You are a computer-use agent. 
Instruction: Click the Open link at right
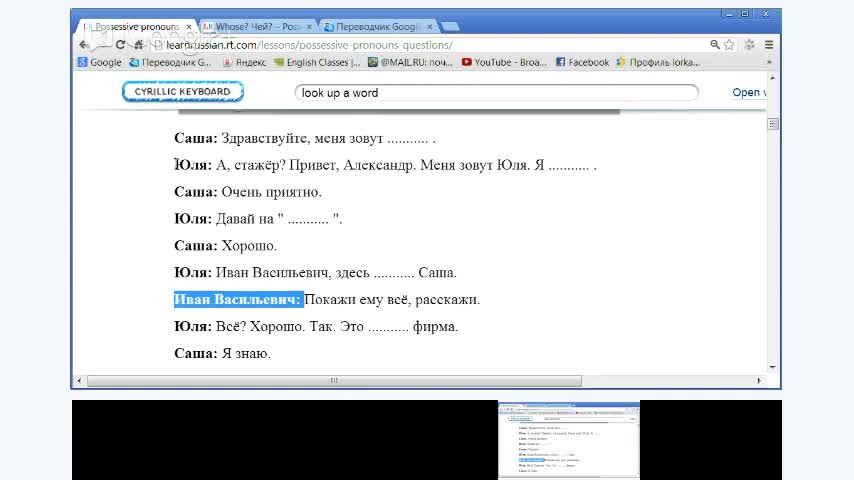pos(748,93)
